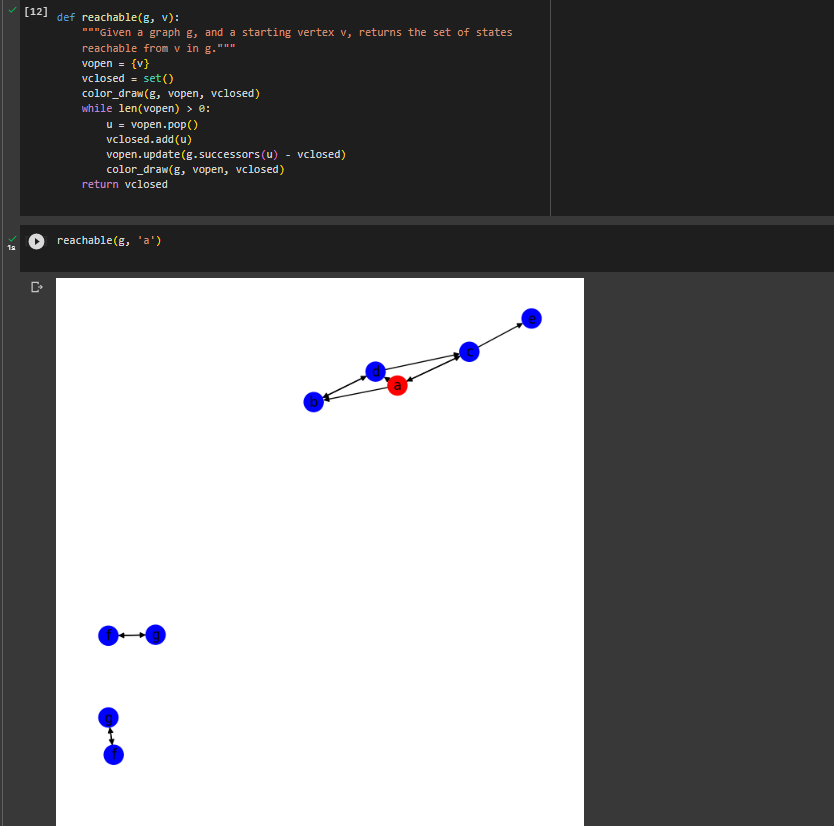Click the cell output indicator icon
This screenshot has height=826, width=834.
pos(36,286)
